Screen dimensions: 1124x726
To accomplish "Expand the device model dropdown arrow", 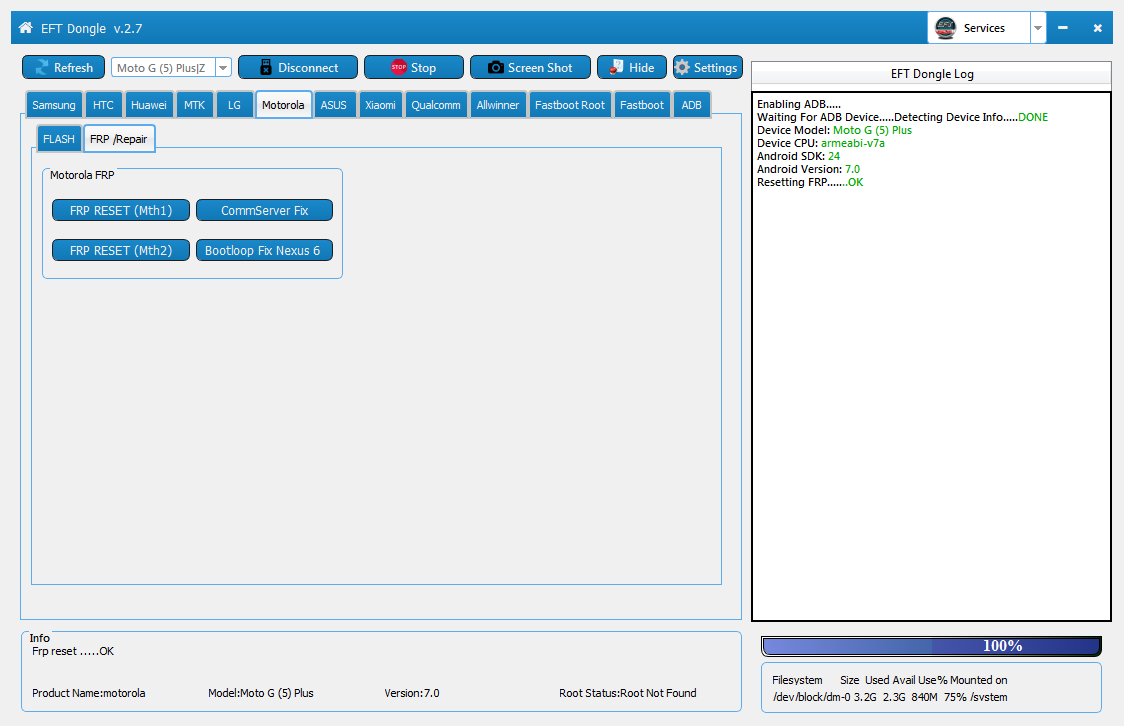I will [223, 68].
